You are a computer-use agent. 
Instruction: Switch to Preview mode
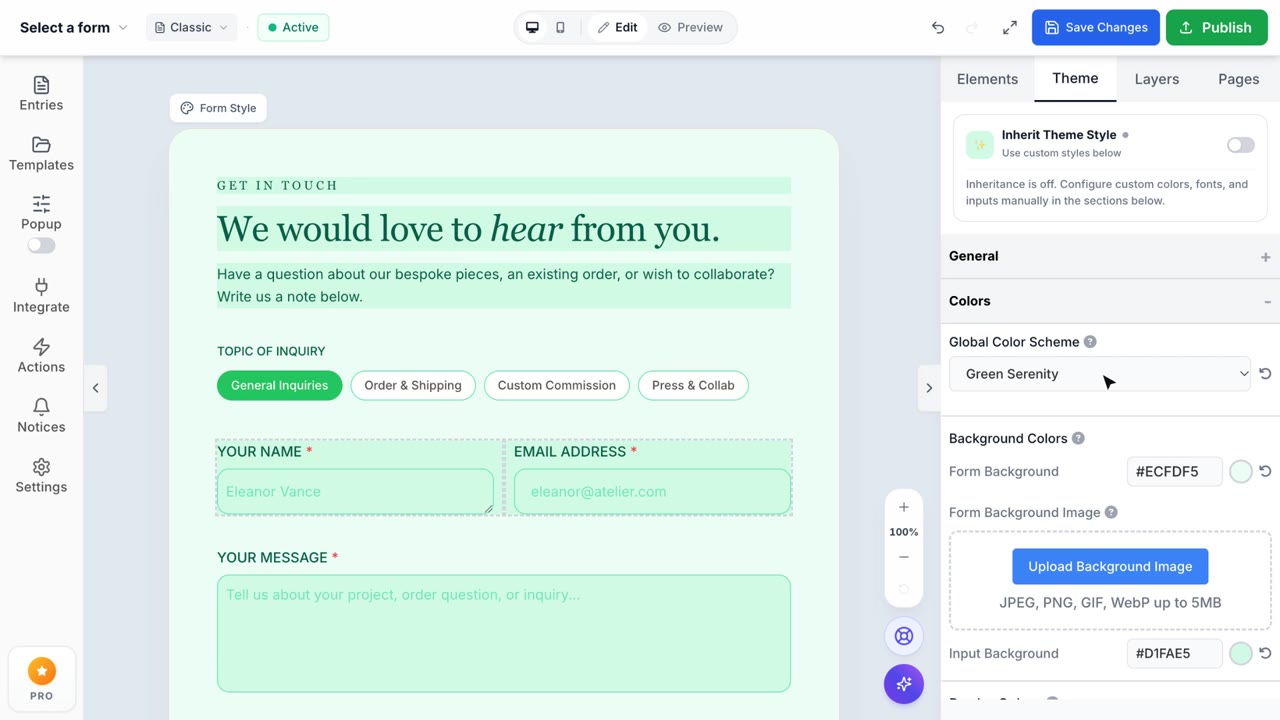[x=690, y=27]
